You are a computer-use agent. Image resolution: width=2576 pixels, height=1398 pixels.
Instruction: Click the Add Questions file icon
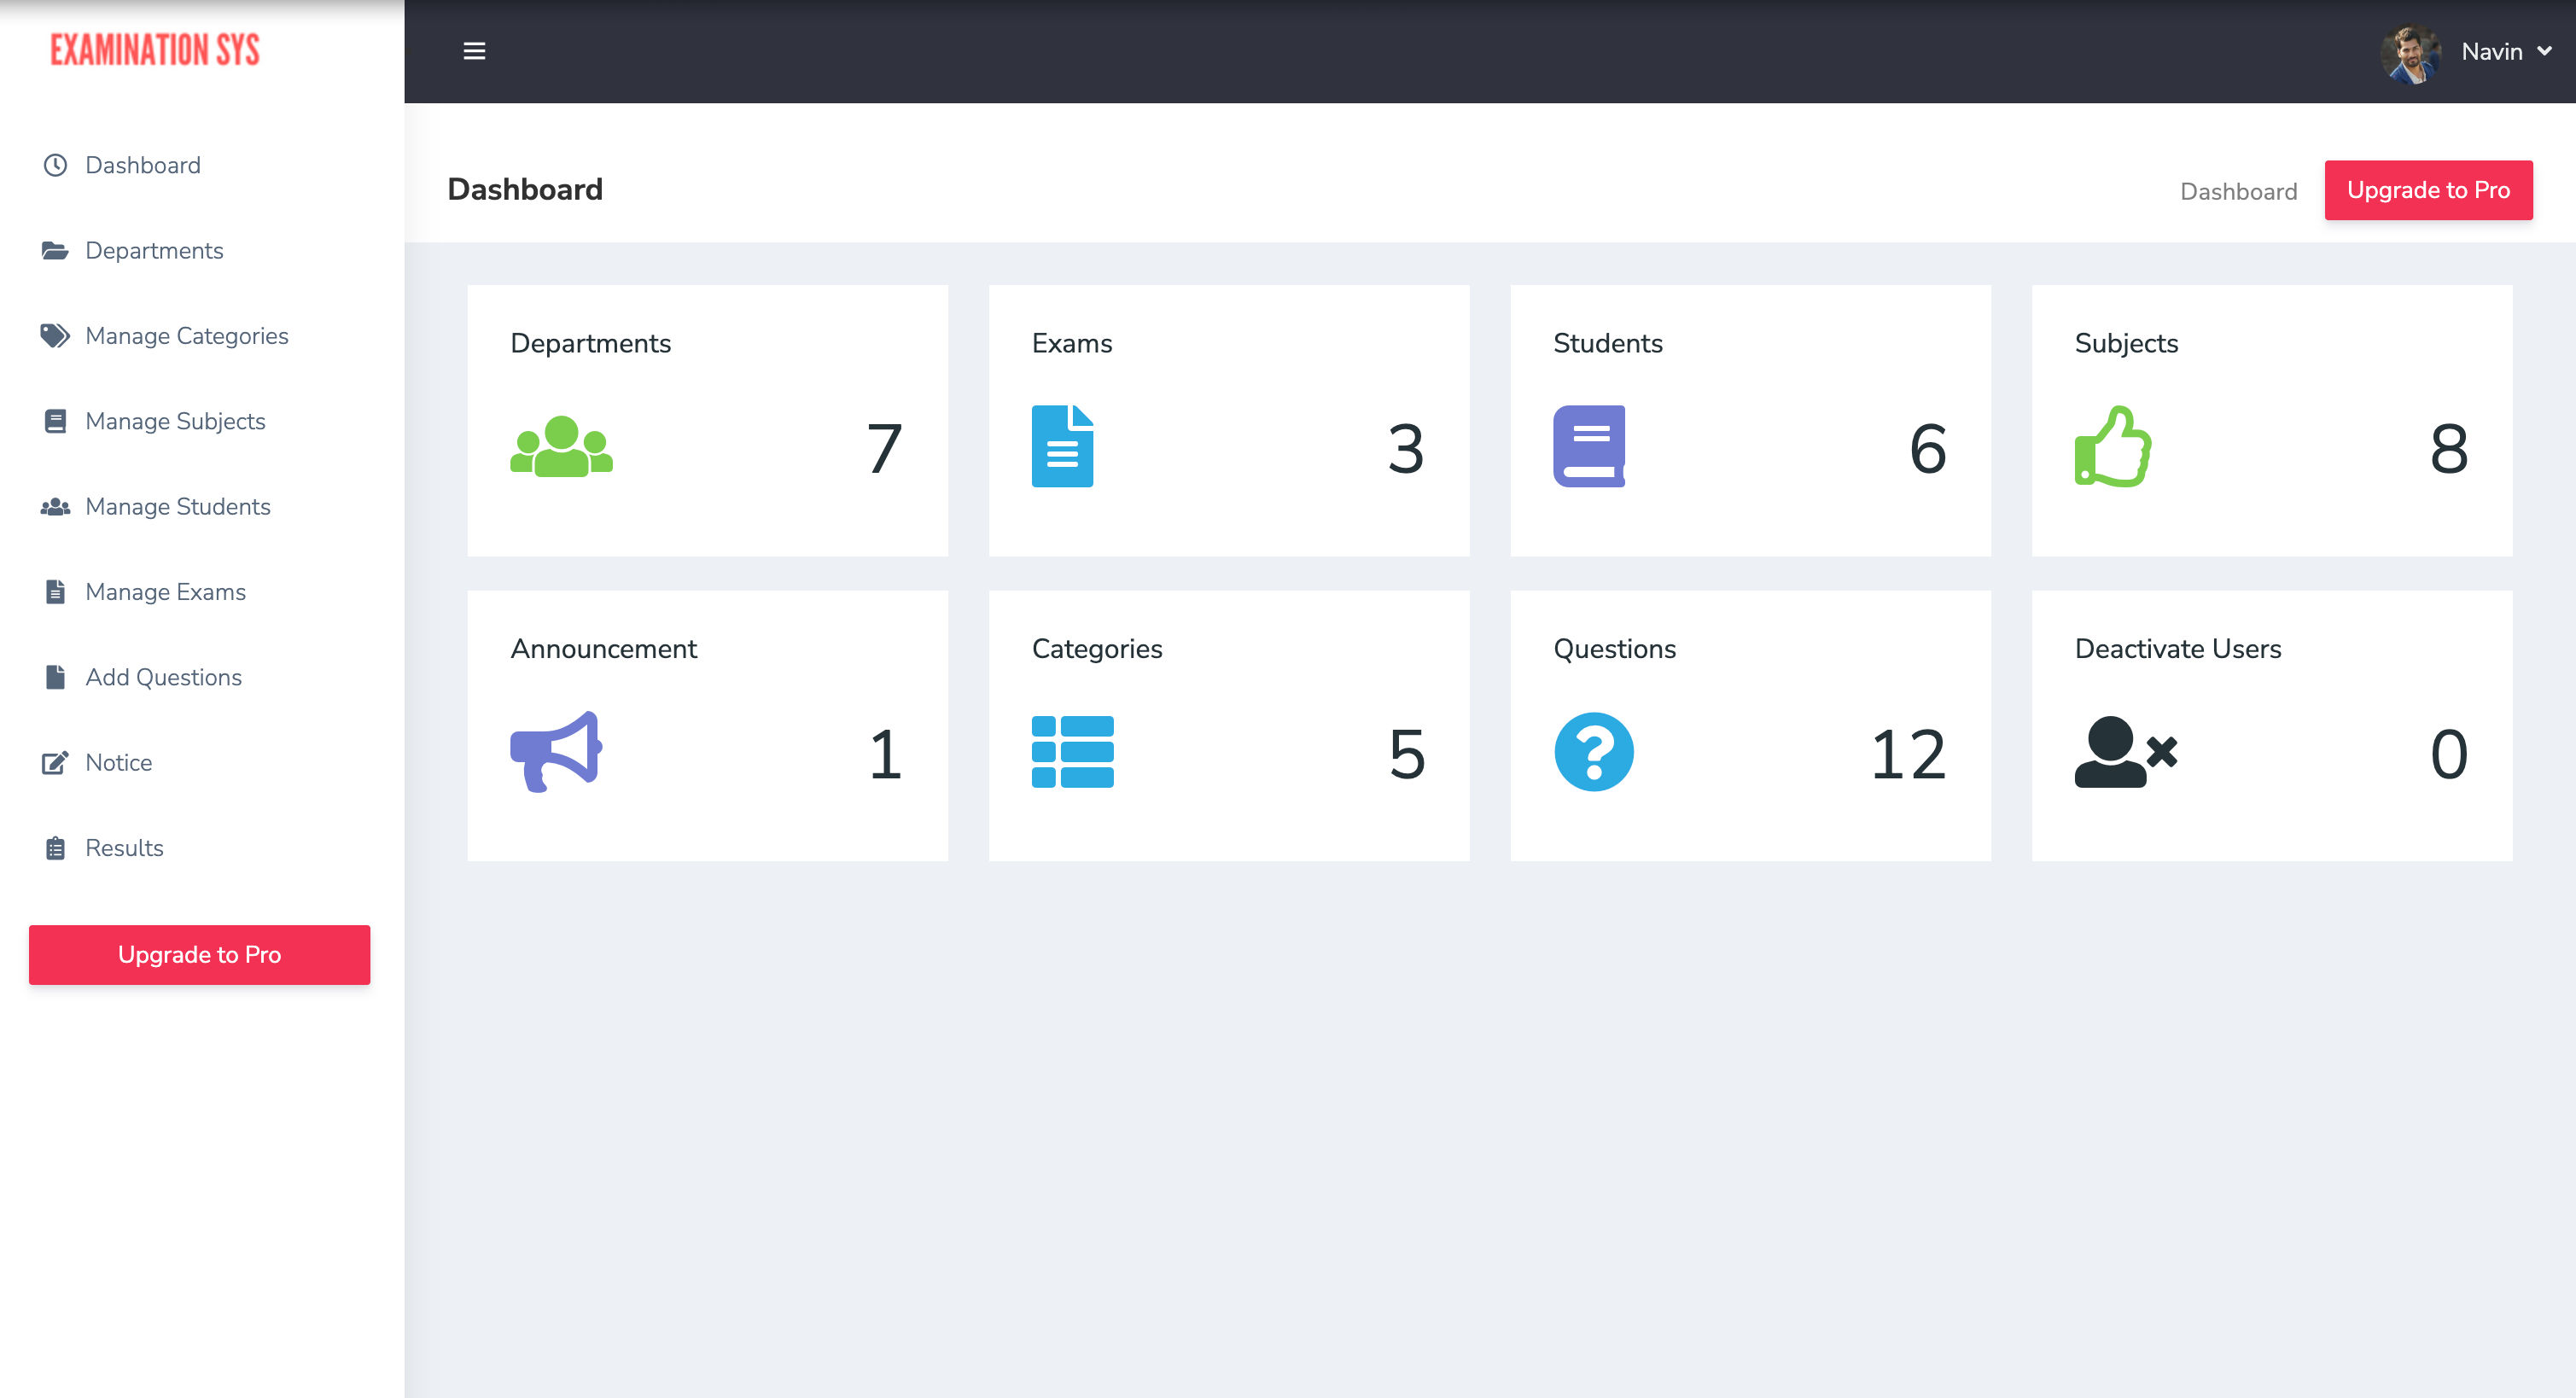point(55,677)
